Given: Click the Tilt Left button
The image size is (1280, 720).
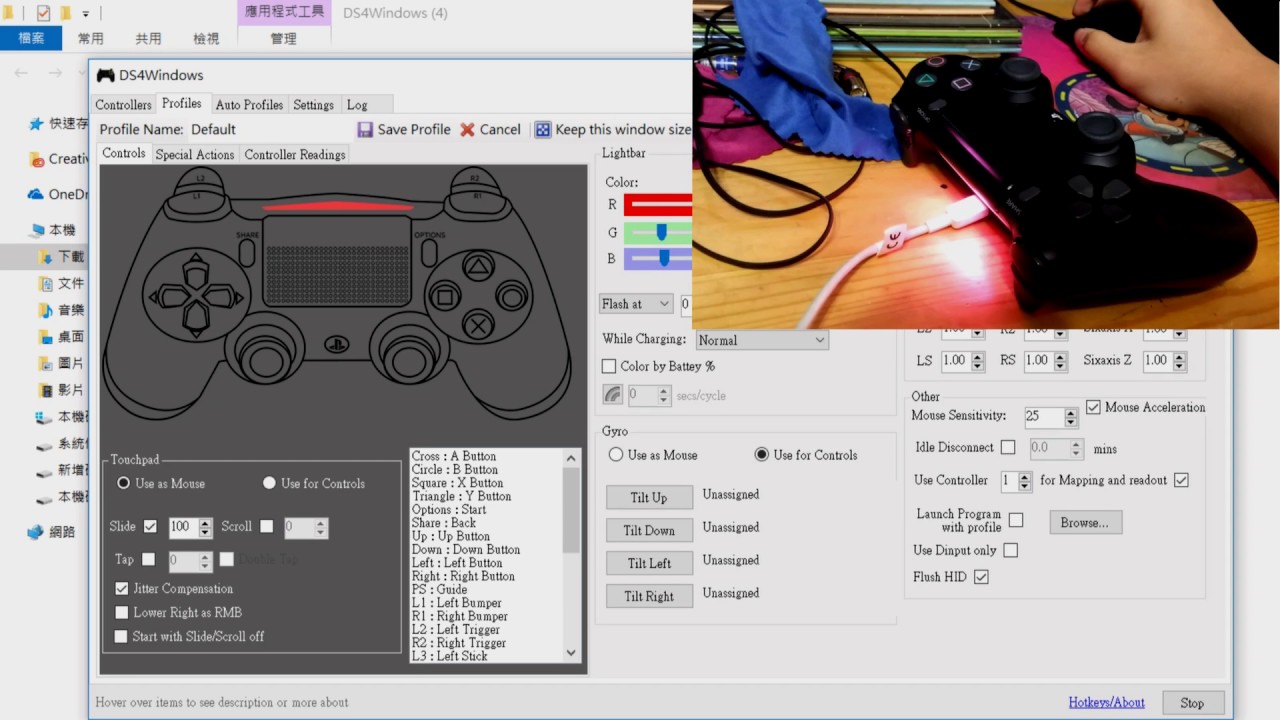Looking at the screenshot, I should point(649,563).
